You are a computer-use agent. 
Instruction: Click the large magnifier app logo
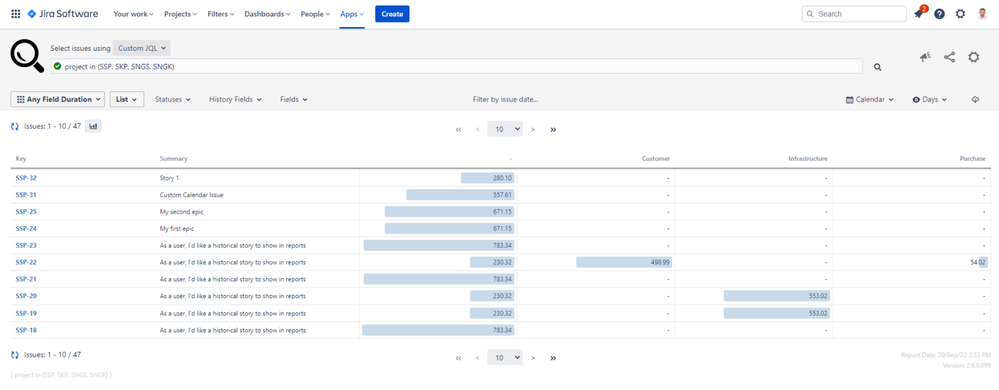27,56
